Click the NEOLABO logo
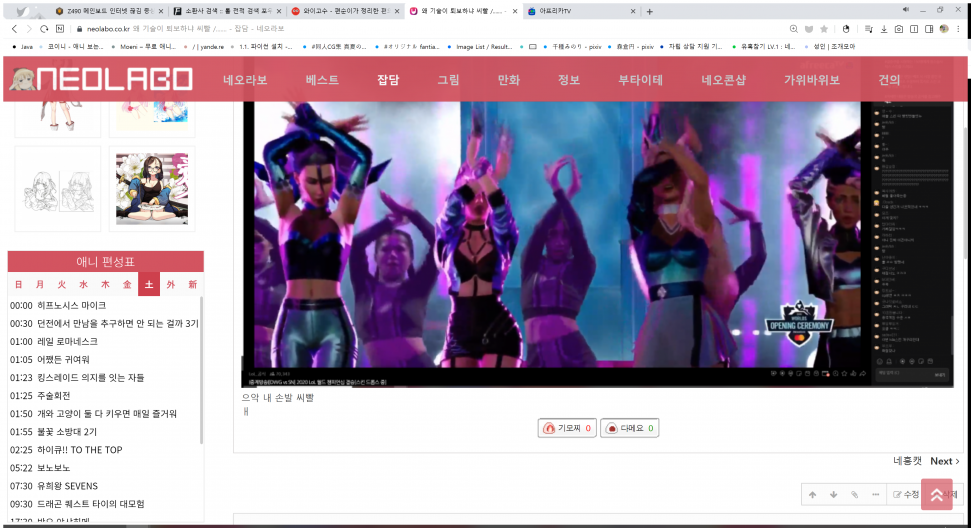The image size is (971, 528). coord(102,79)
